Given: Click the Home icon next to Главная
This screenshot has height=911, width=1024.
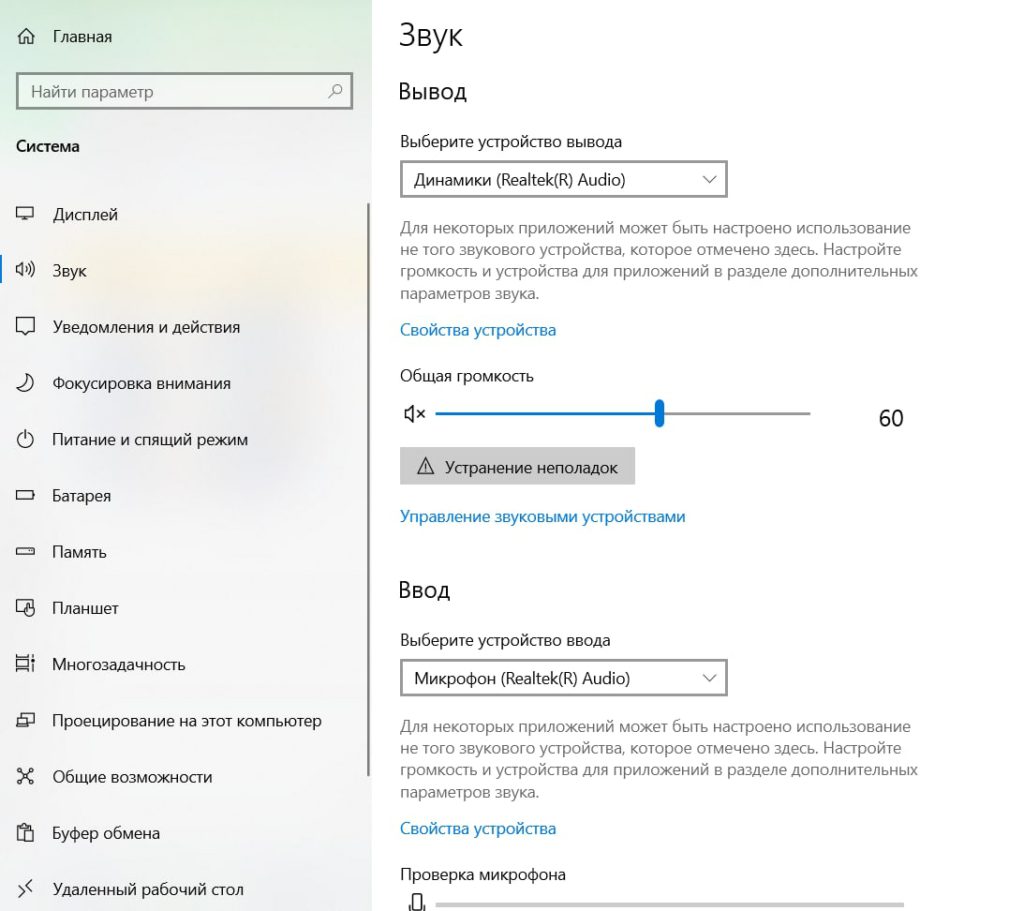Looking at the screenshot, I should coord(26,37).
